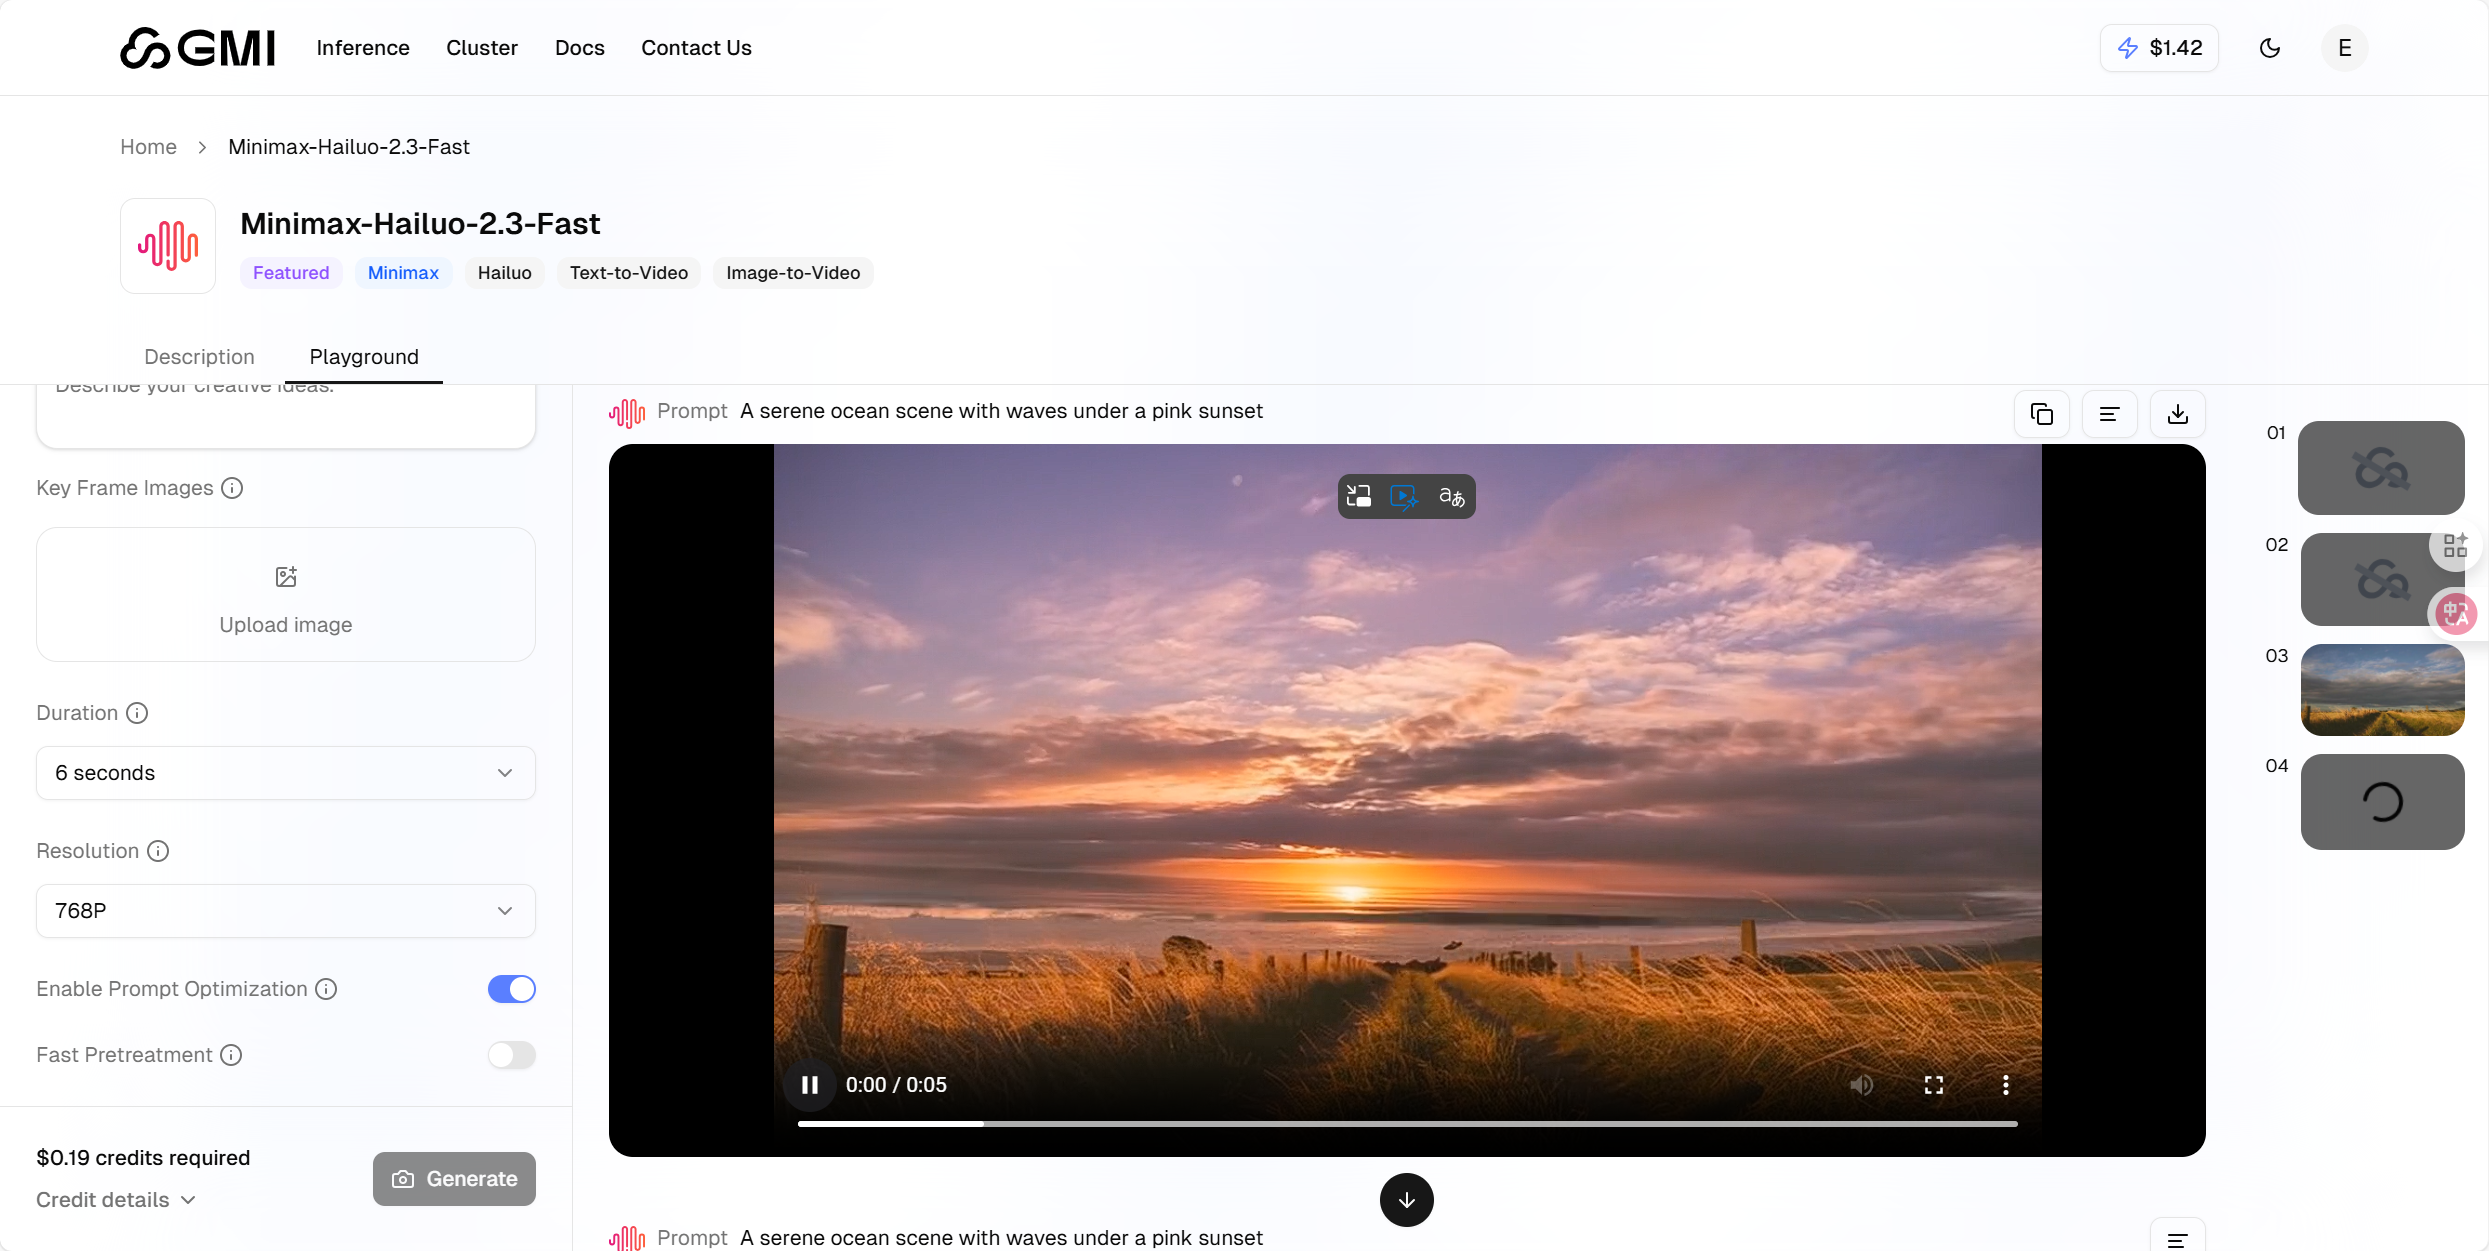Open the Resolution dropdown showing 768P

click(285, 911)
